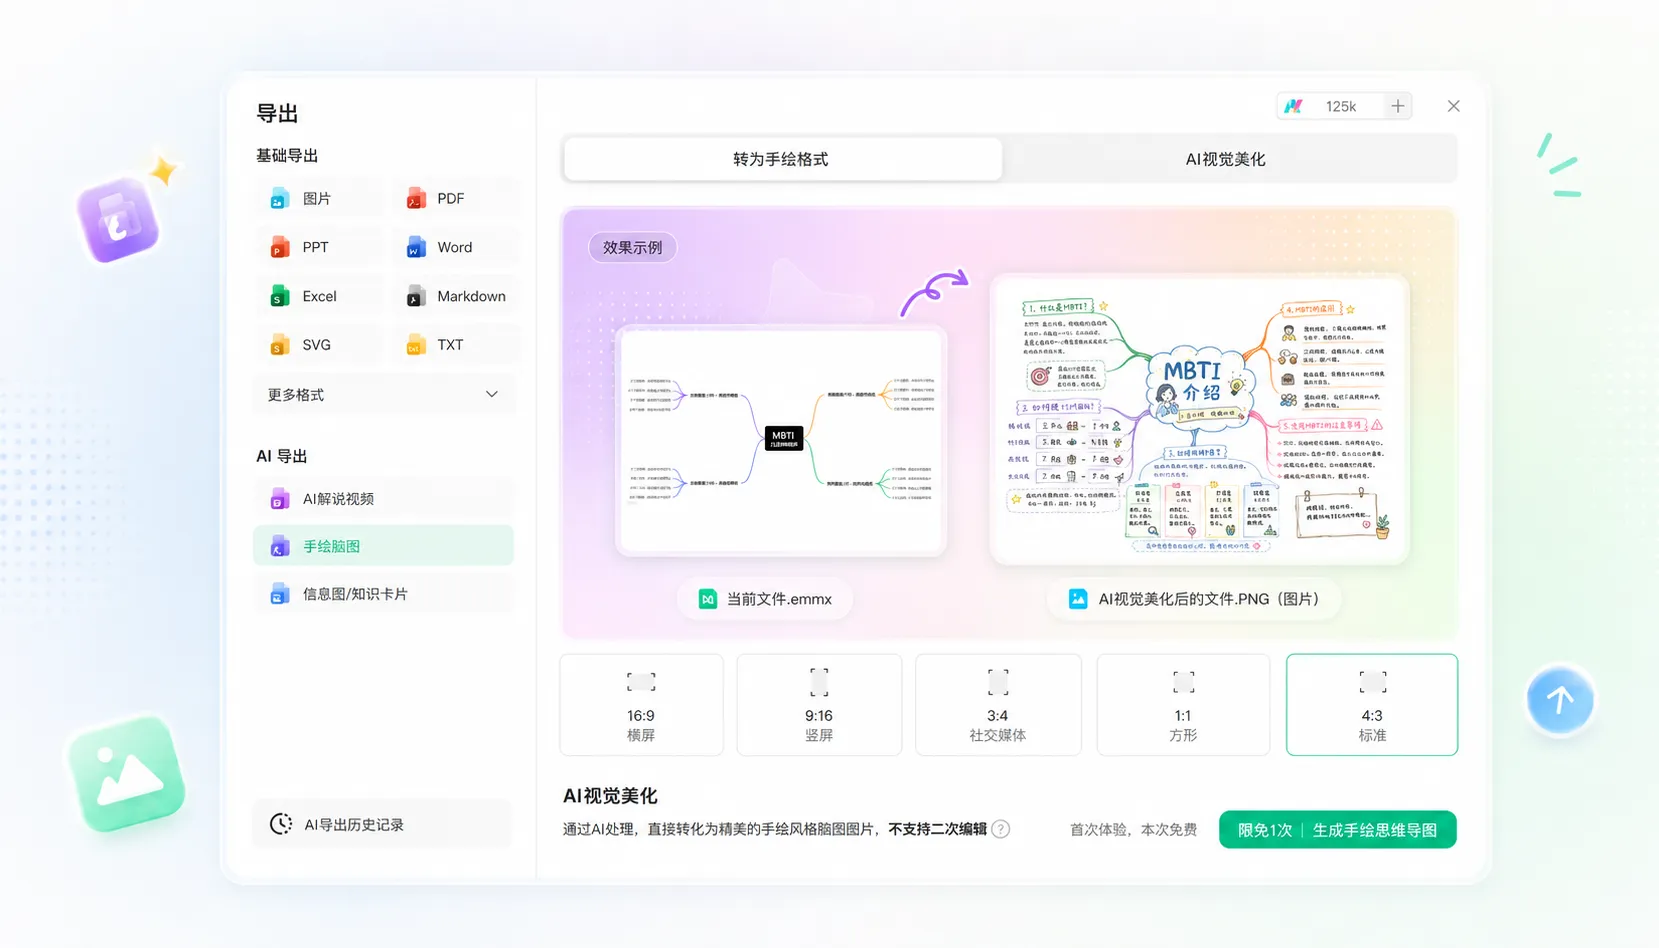The width and height of the screenshot is (1659, 948).
Task: Select the 16:9 横屏 aspect ratio
Action: [x=641, y=704]
